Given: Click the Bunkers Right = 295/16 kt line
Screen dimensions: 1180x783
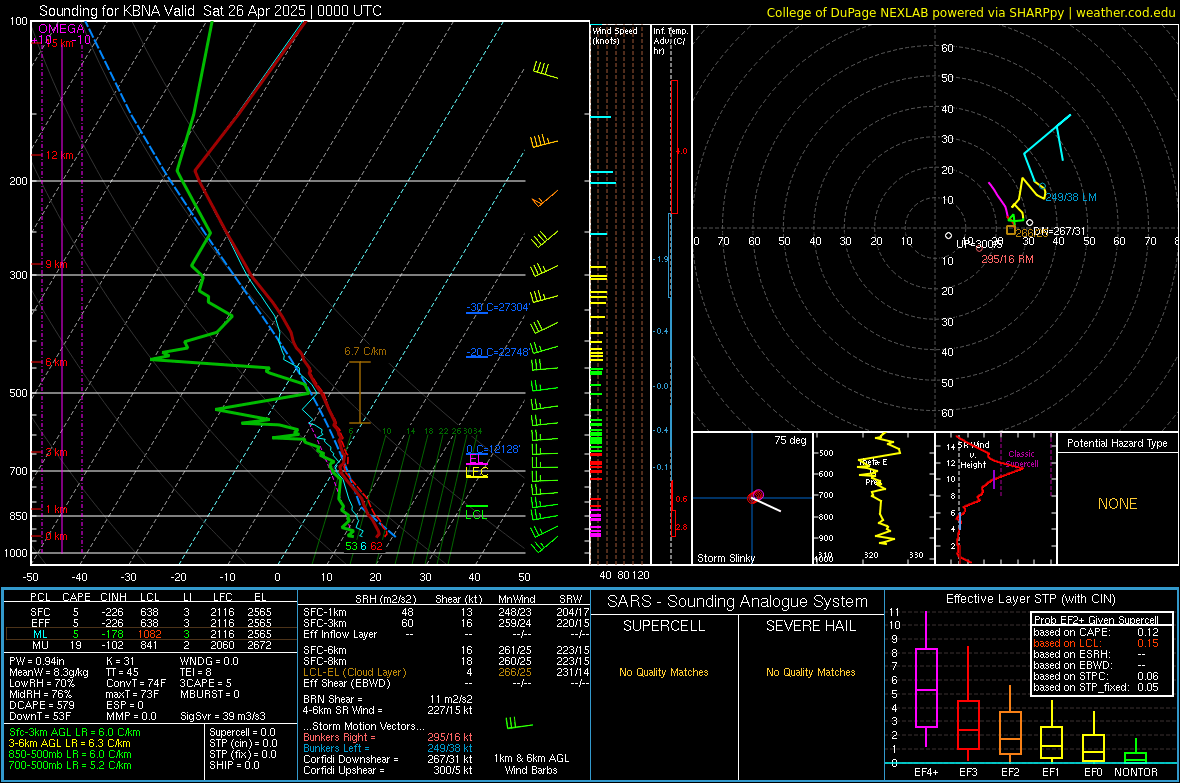Looking at the screenshot, I should 388,737.
